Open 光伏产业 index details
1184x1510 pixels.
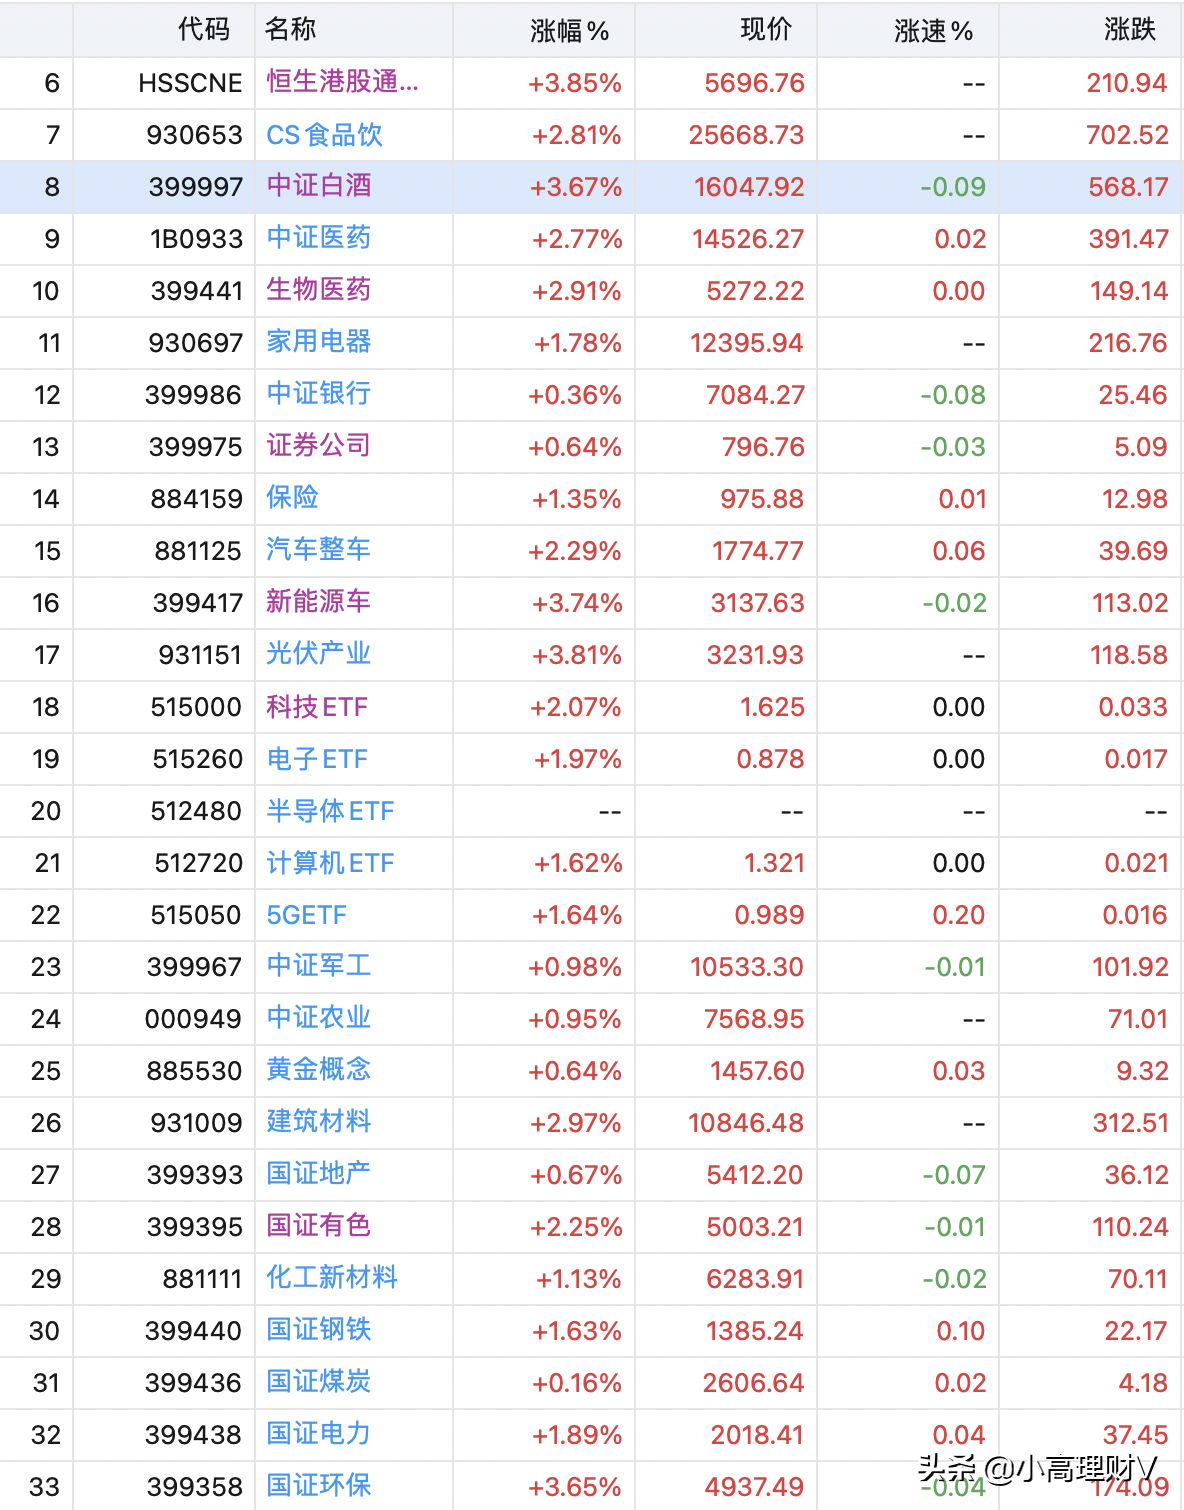pos(319,654)
